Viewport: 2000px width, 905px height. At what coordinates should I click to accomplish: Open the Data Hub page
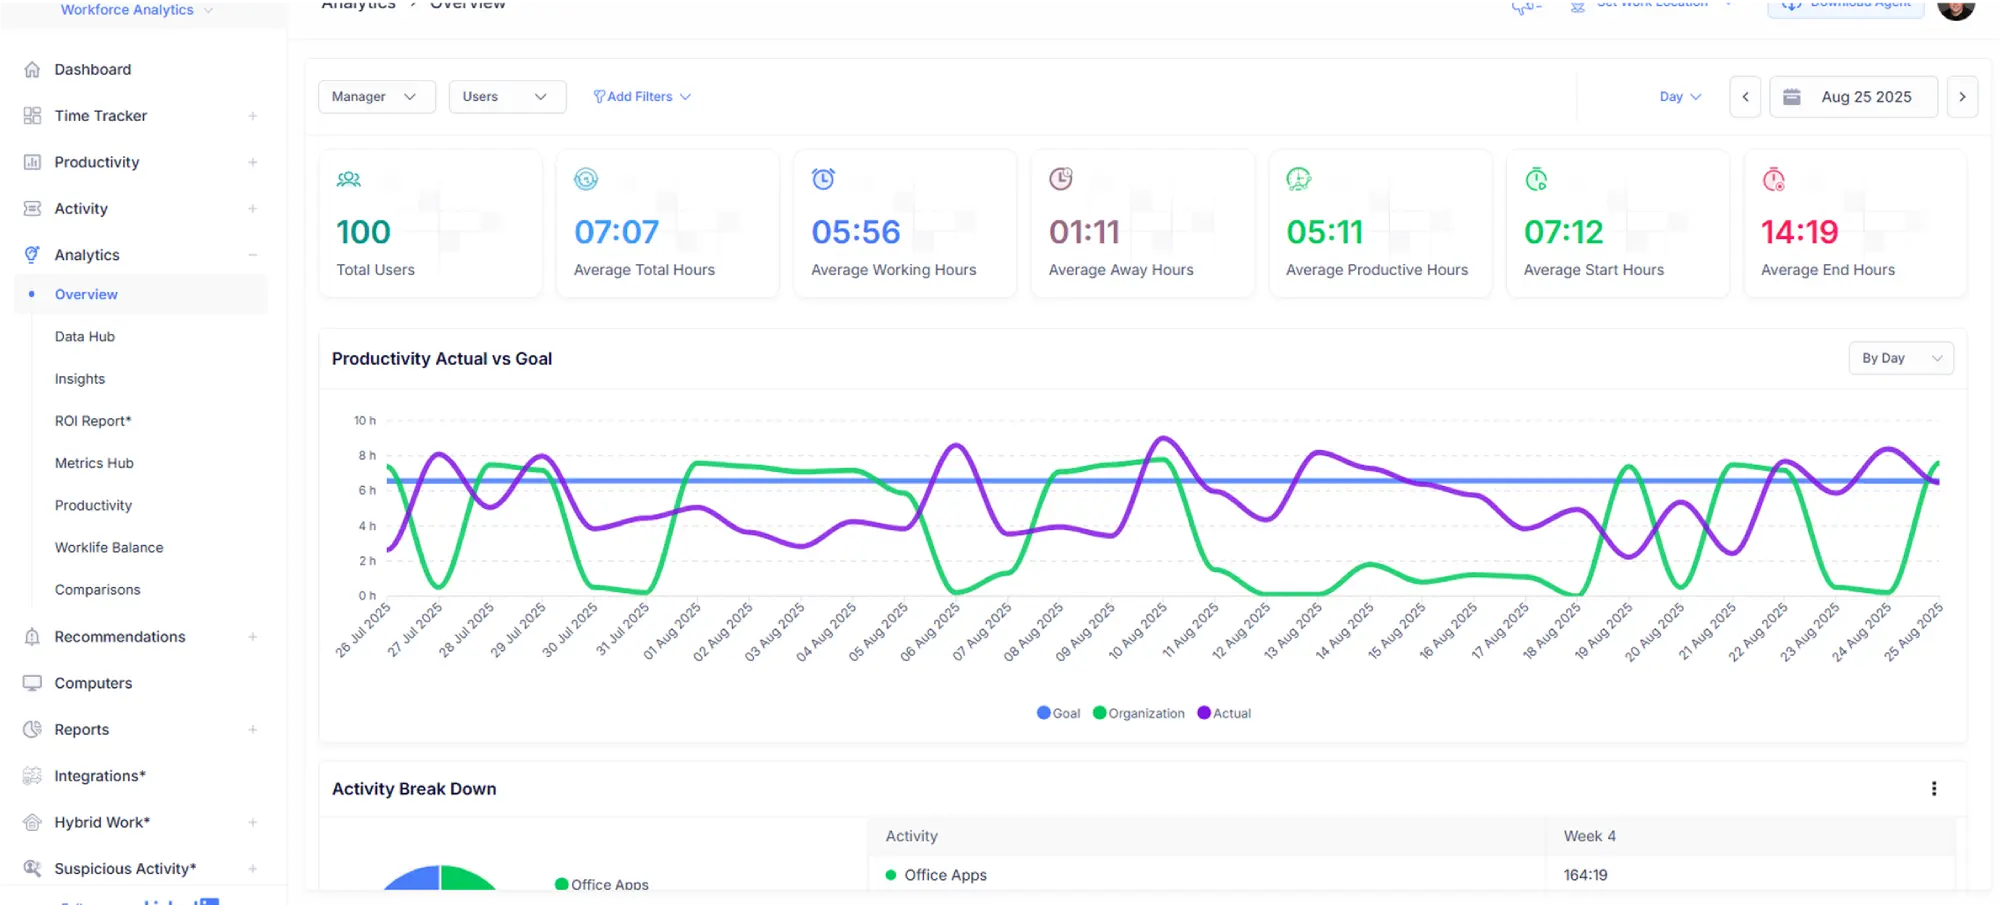[x=85, y=337]
